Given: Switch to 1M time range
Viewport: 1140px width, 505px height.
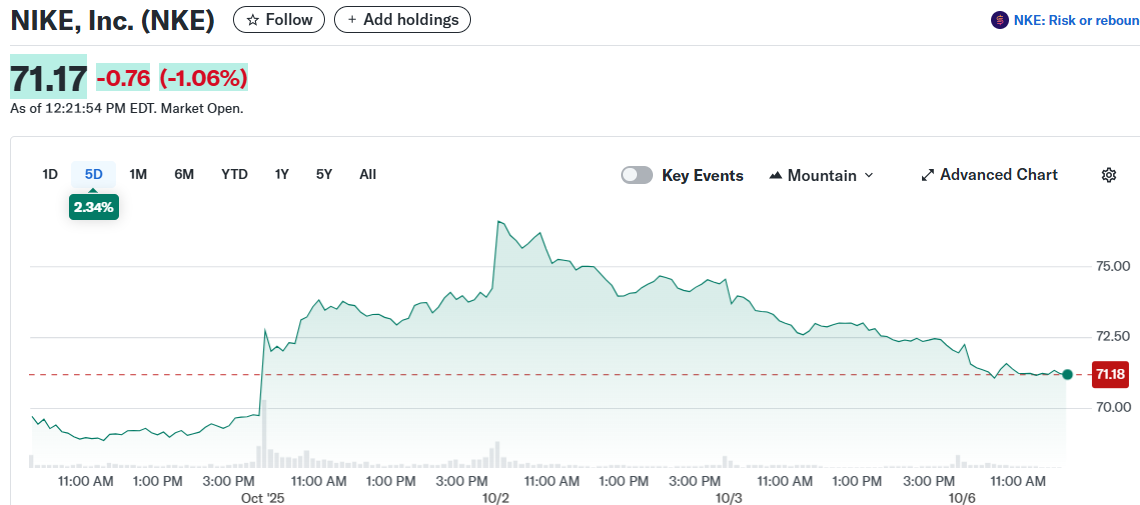Looking at the screenshot, I should [x=138, y=174].
